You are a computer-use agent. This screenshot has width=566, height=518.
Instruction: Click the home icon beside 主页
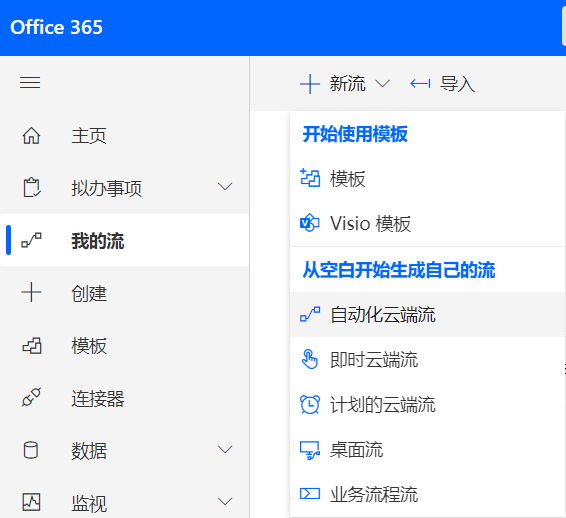pyautogui.click(x=31, y=136)
